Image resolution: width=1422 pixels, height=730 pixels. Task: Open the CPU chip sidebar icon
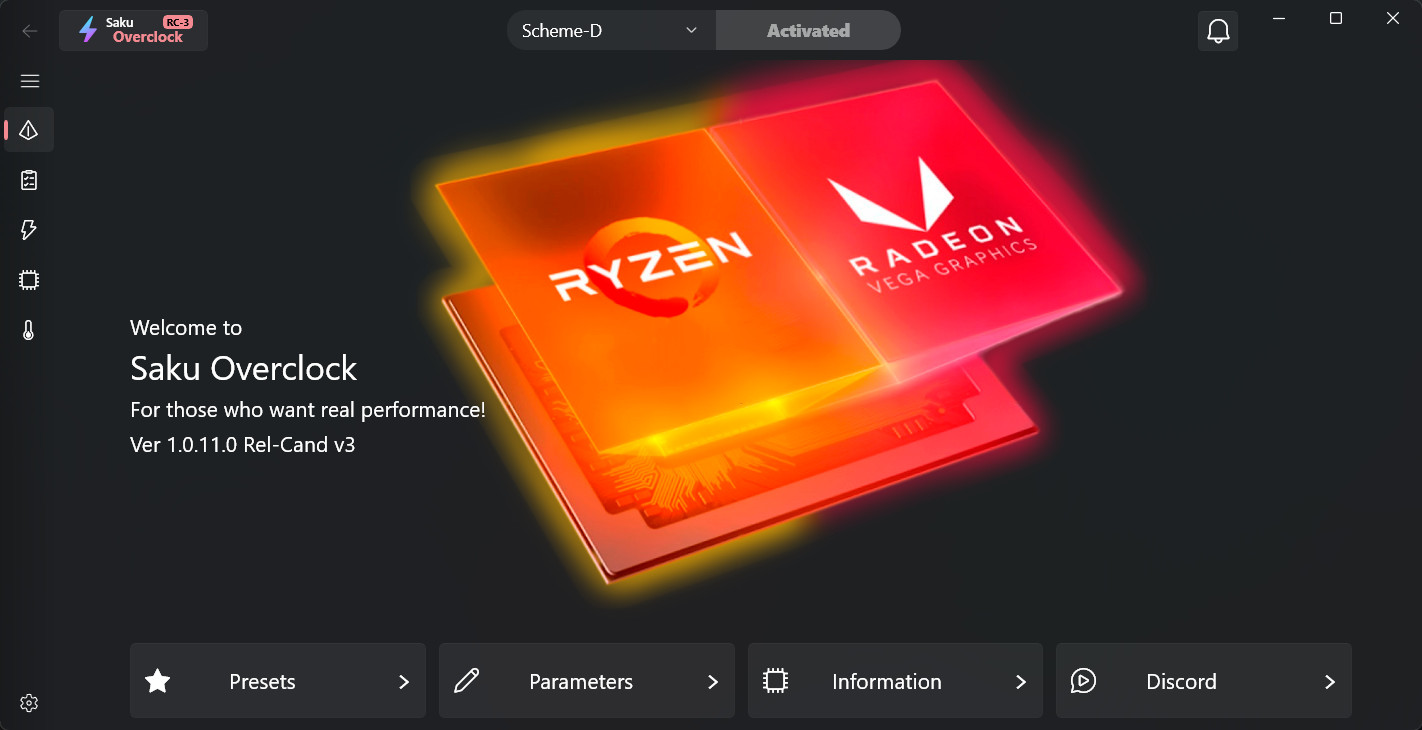[29, 280]
